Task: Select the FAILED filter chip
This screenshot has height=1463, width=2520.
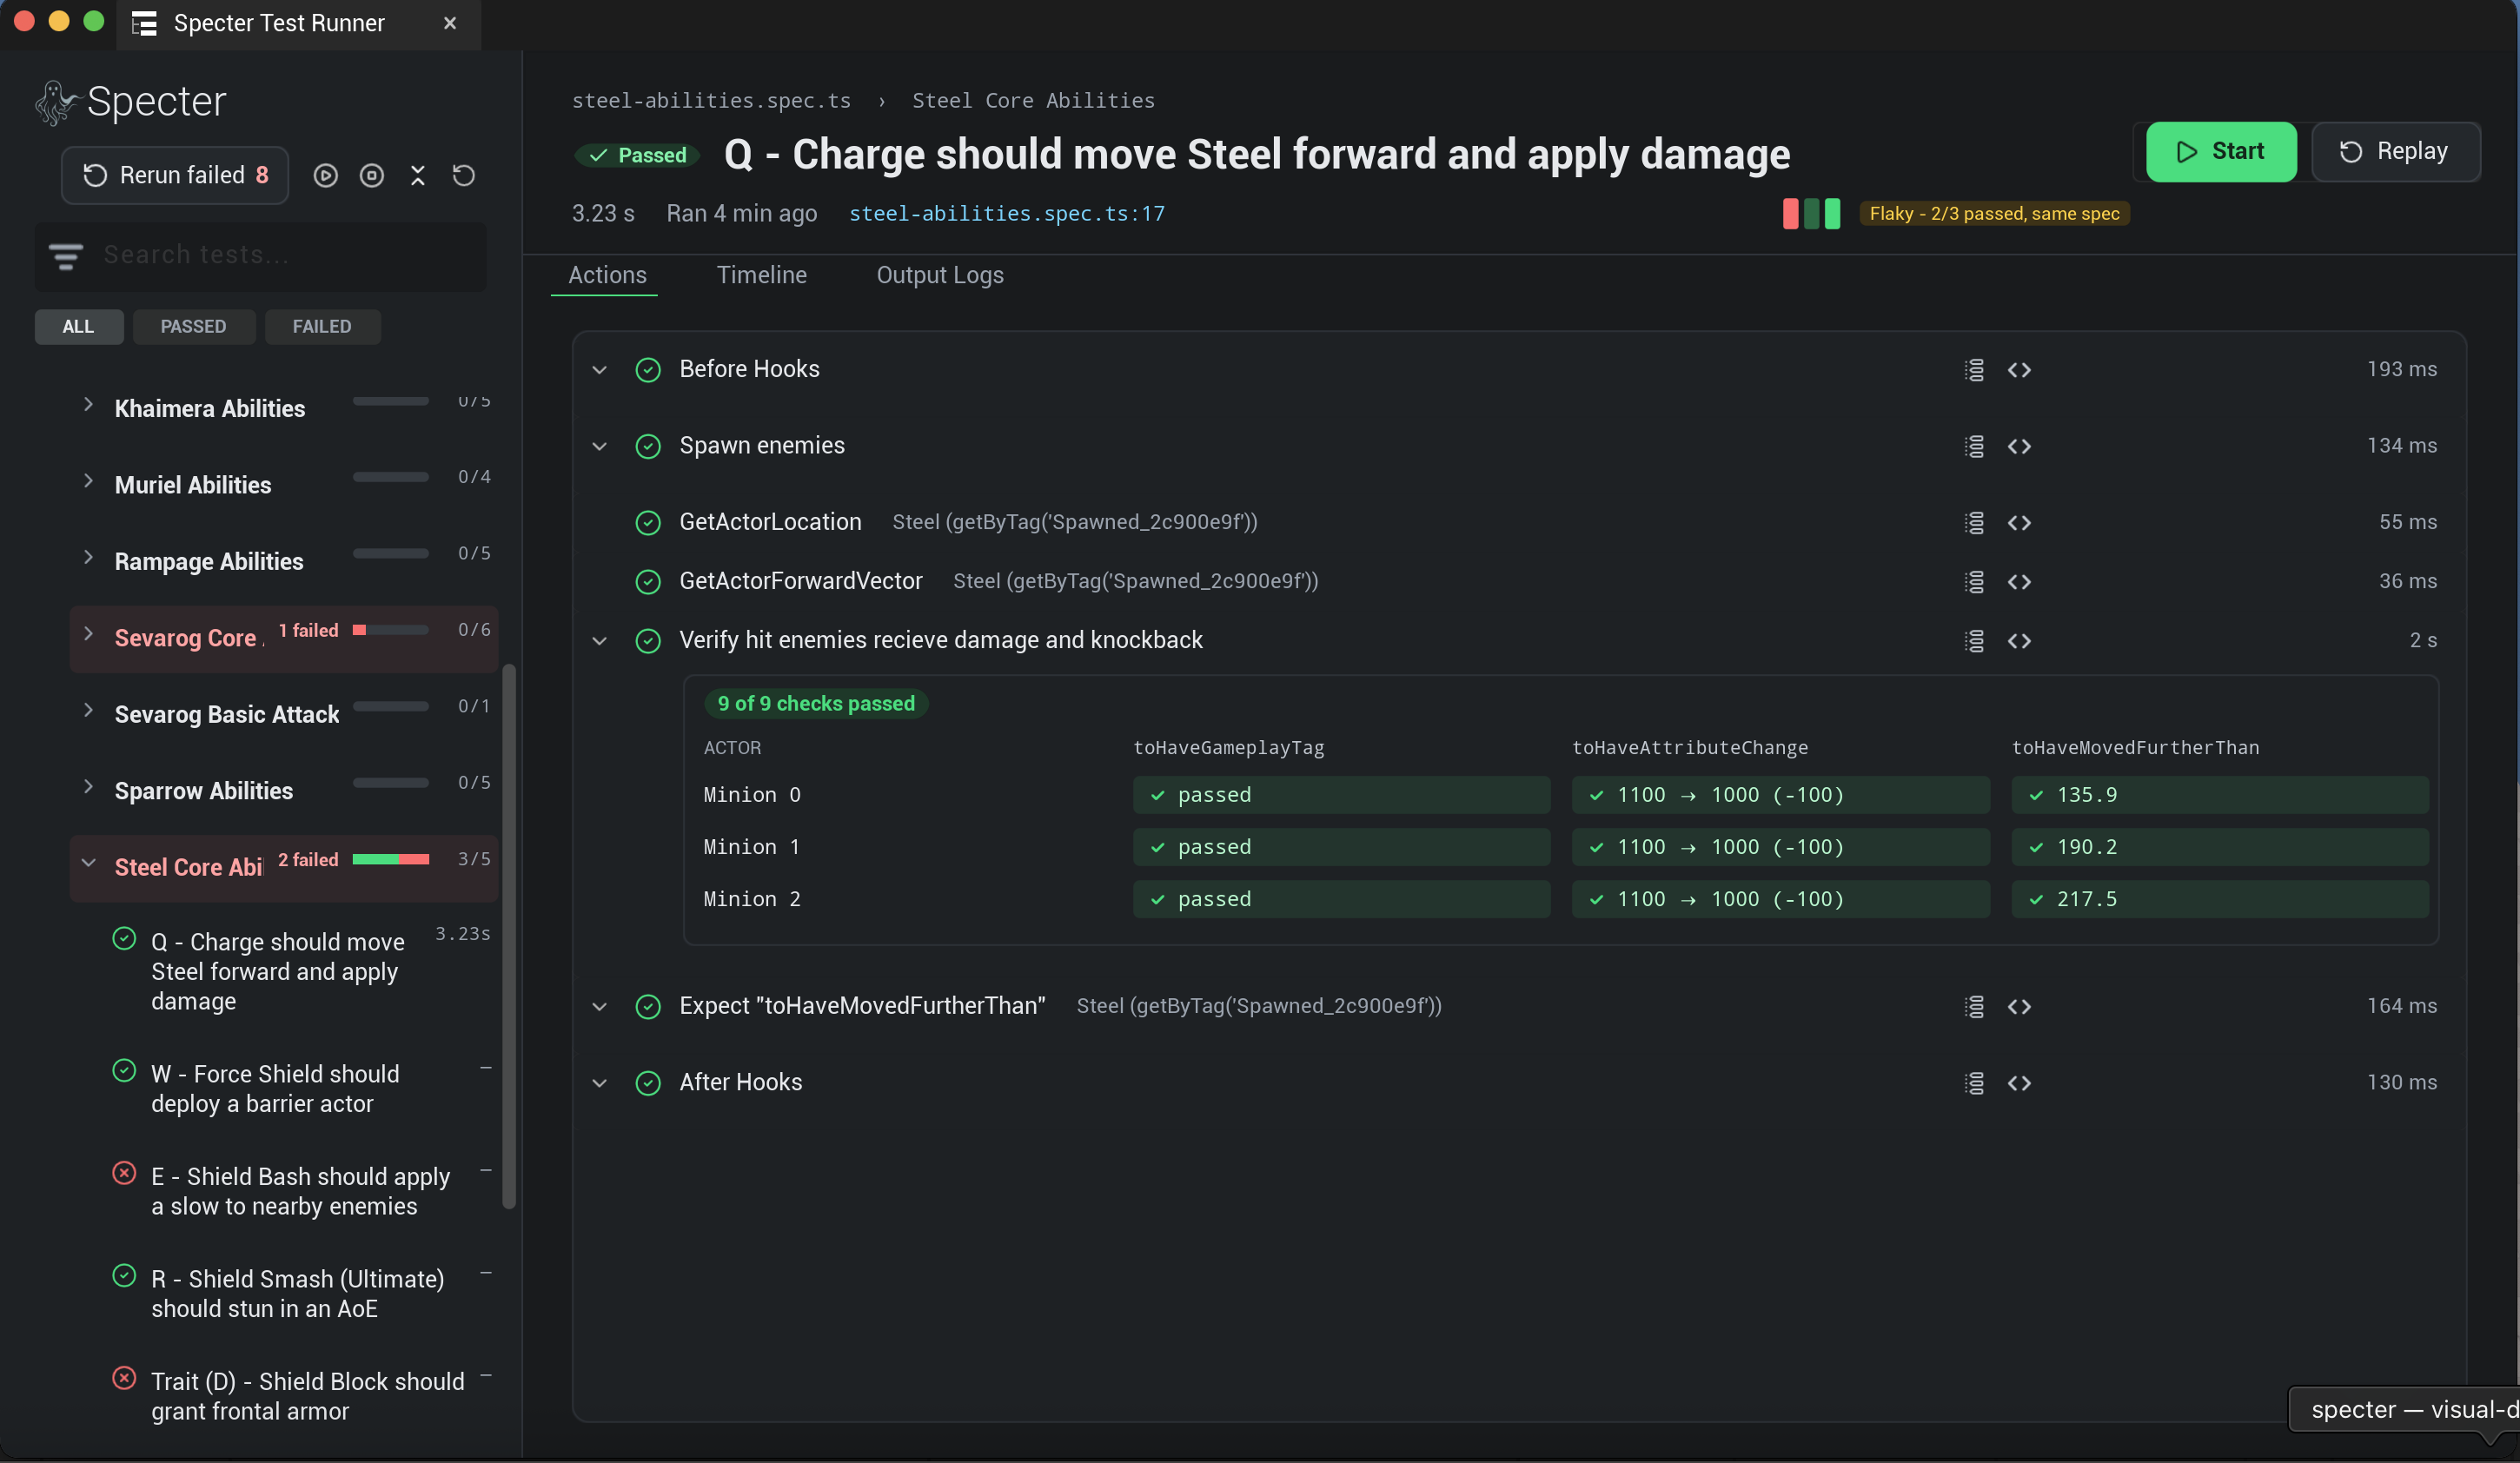Action: tap(322, 327)
